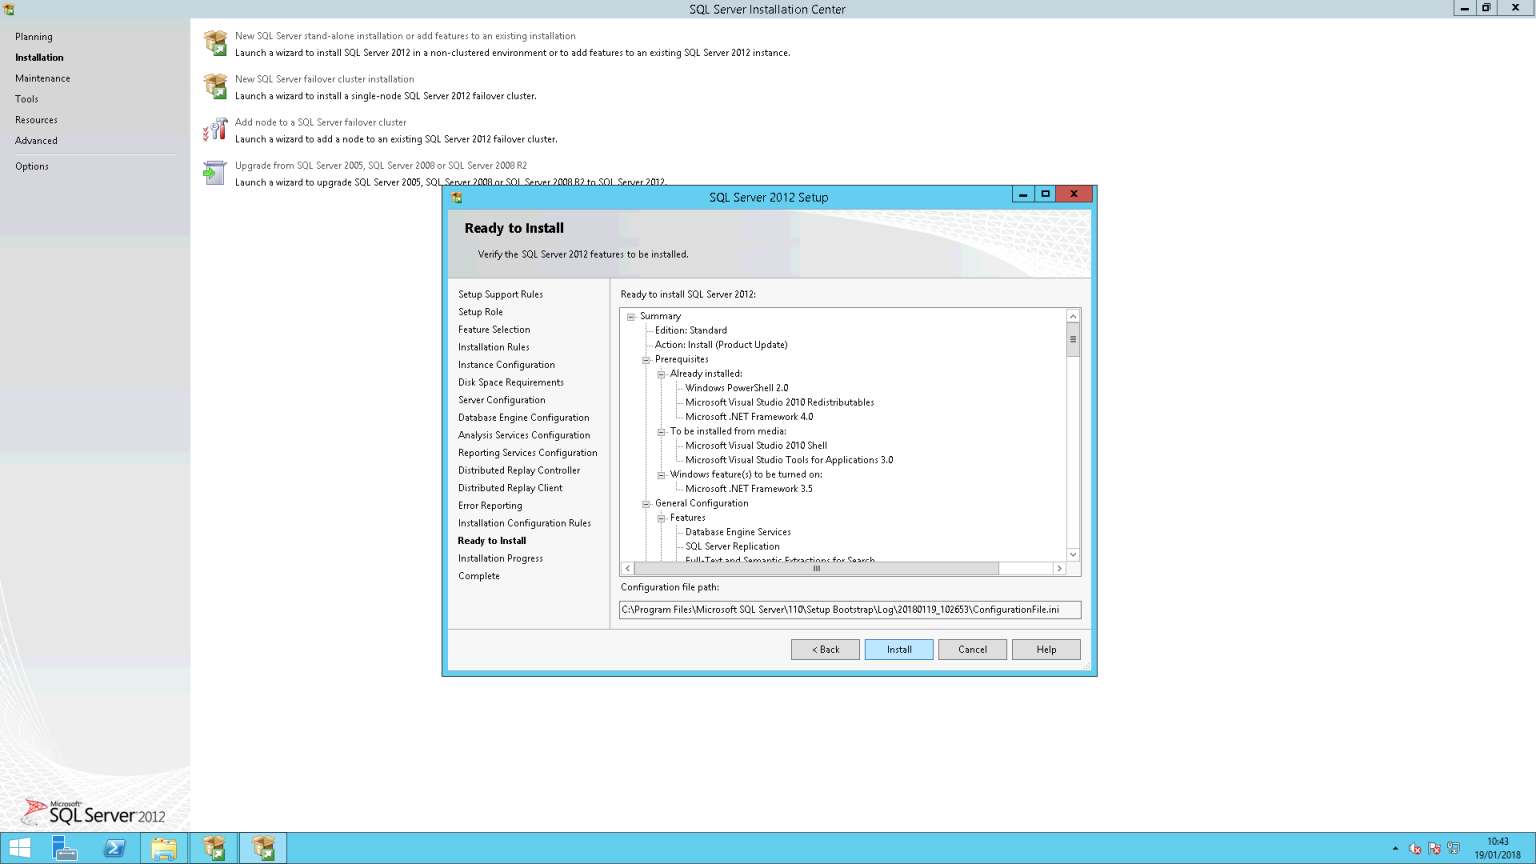
Task: Collapse the To be installed from media node
Action: coord(661,432)
